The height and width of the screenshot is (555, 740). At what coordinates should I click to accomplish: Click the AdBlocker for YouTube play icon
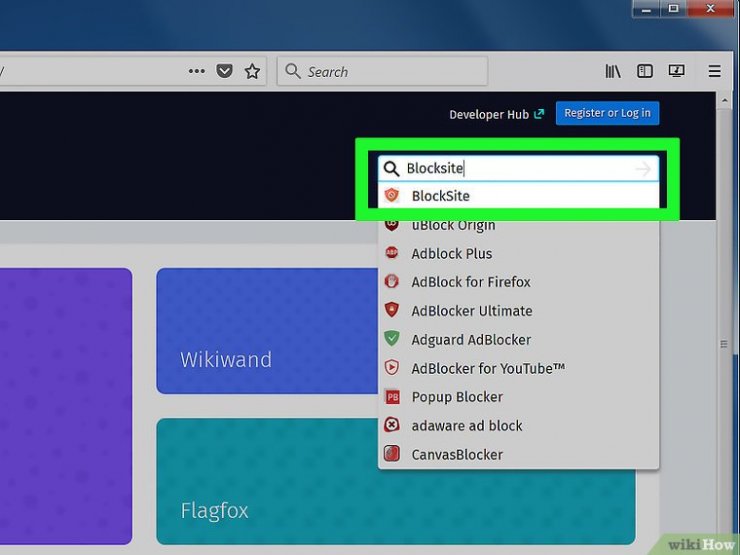point(392,367)
